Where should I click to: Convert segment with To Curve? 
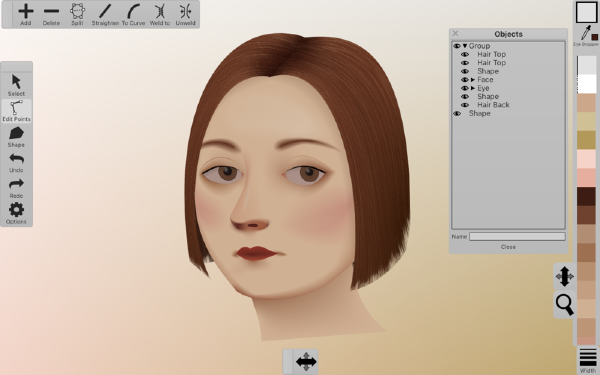pos(133,14)
